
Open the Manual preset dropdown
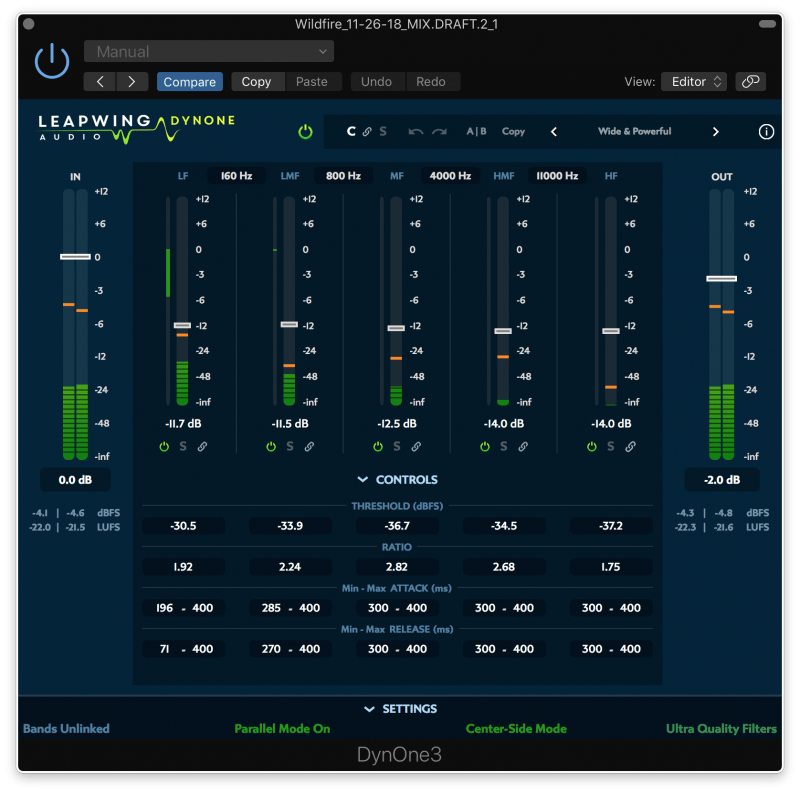(x=209, y=52)
